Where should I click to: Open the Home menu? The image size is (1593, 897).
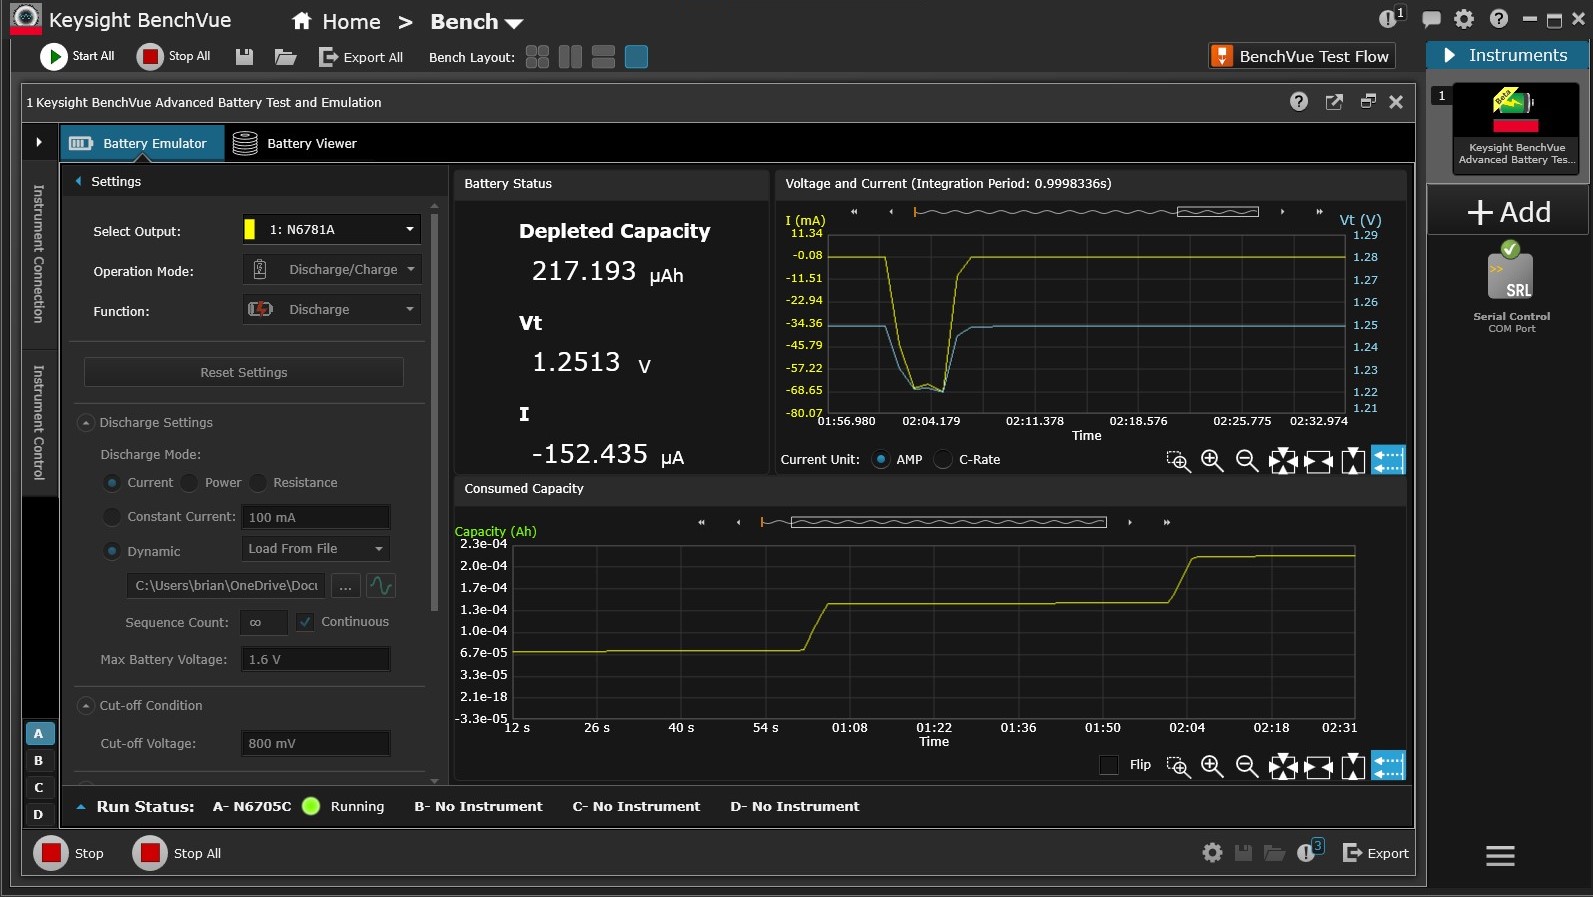coord(336,21)
